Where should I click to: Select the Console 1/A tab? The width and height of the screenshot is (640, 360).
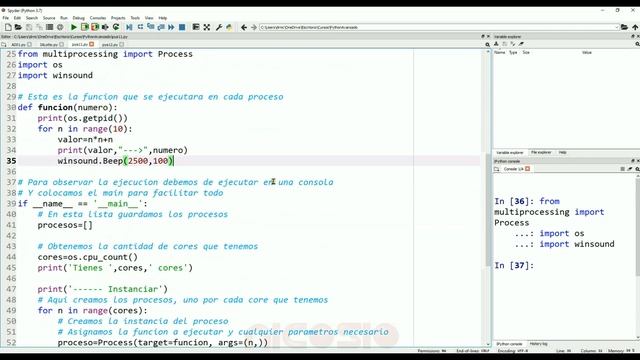[x=513, y=169]
